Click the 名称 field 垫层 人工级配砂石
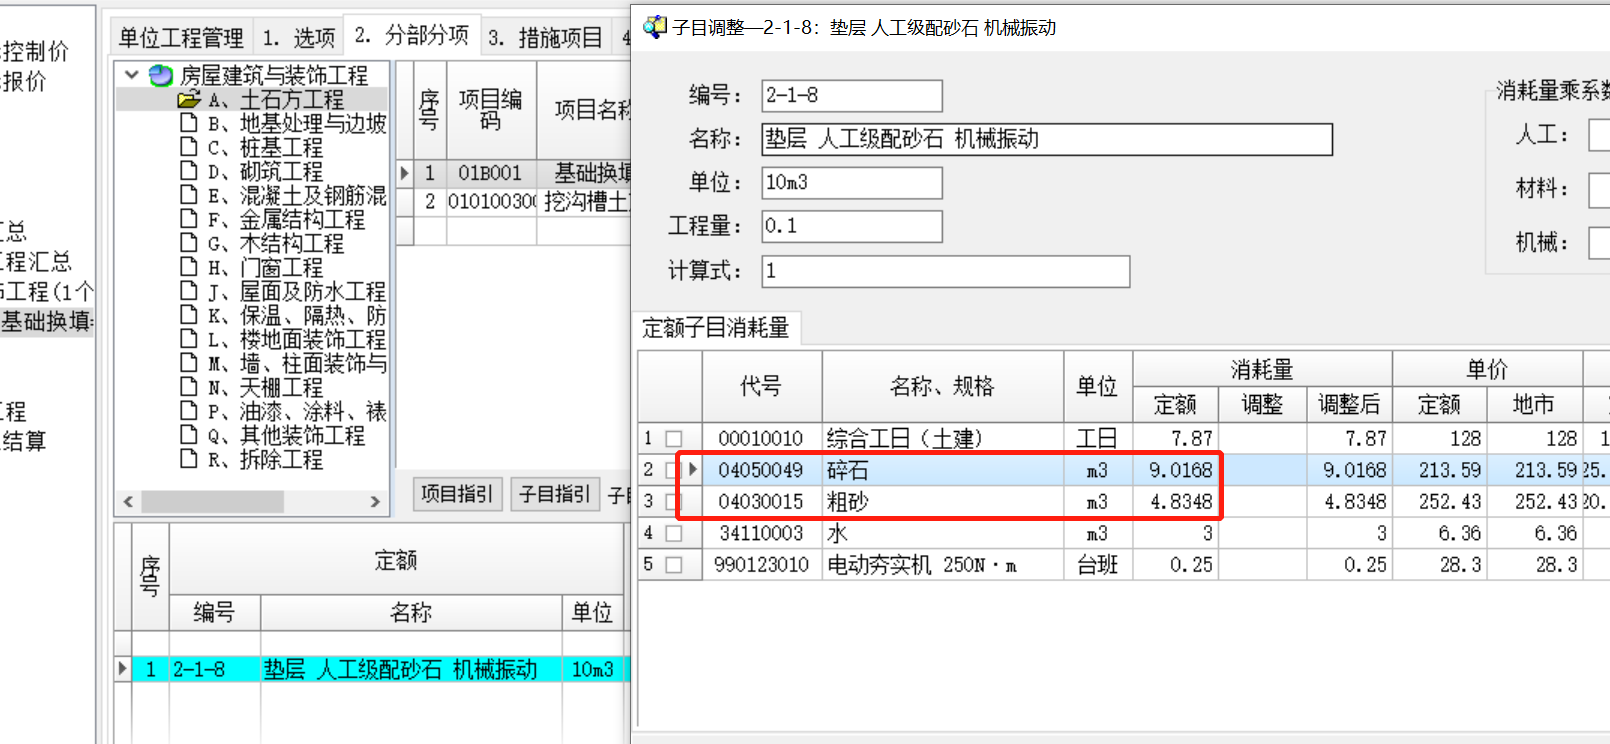The image size is (1610, 744). point(1047,139)
